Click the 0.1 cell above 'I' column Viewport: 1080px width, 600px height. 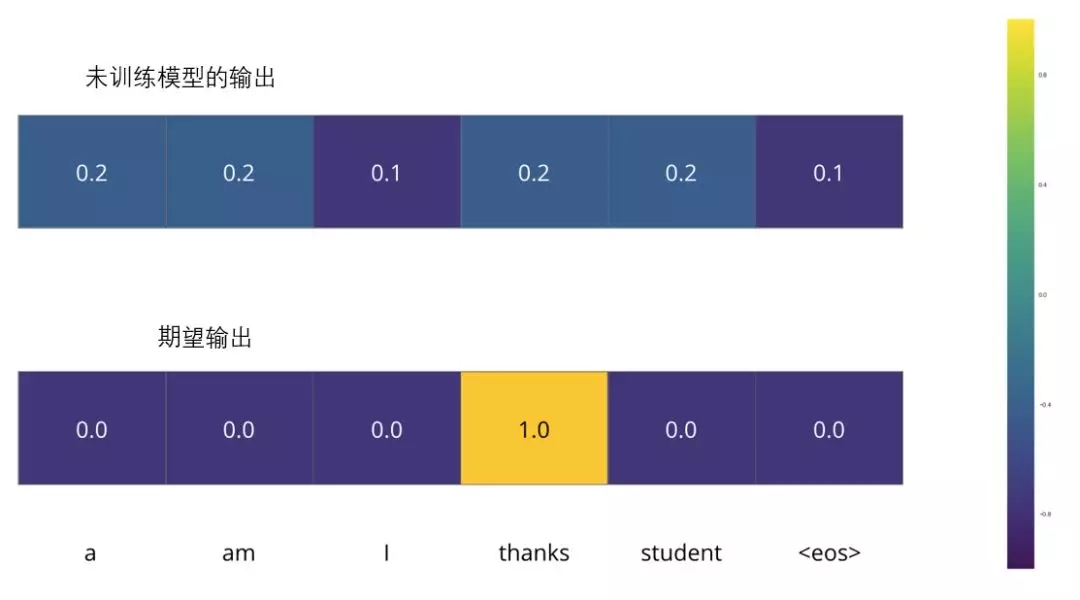[x=386, y=172]
